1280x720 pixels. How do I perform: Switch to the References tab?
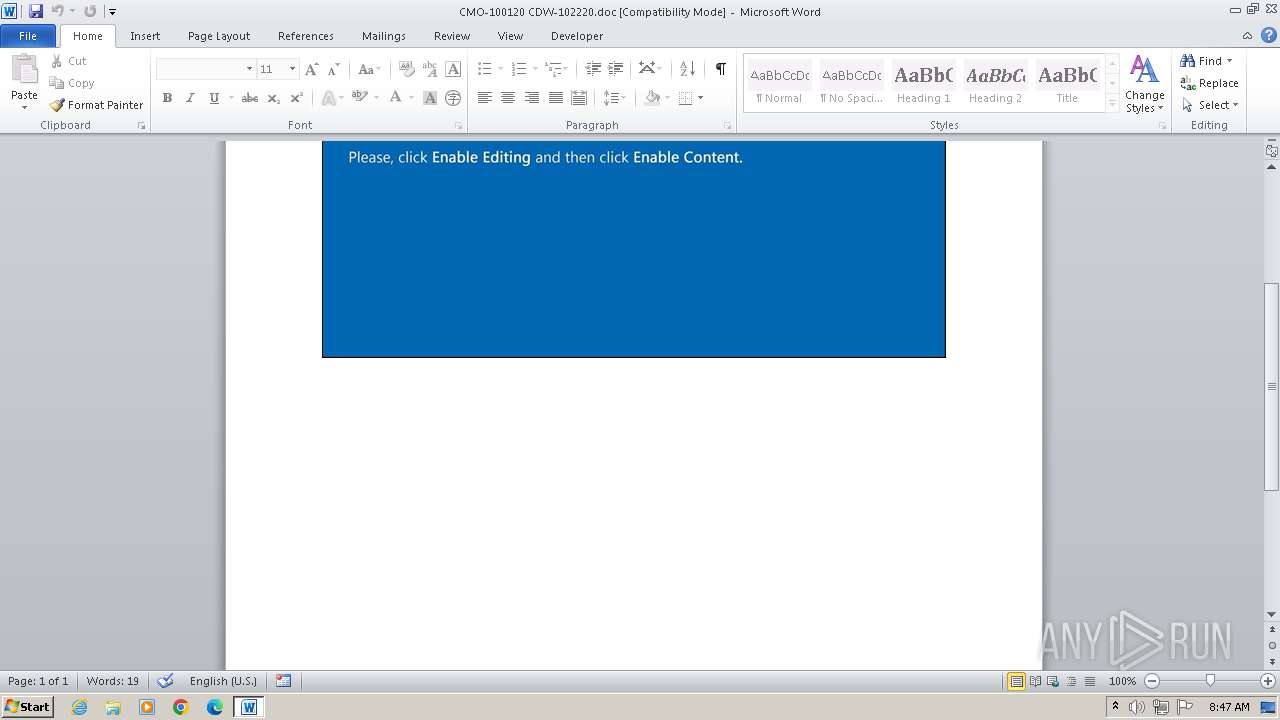(306, 36)
